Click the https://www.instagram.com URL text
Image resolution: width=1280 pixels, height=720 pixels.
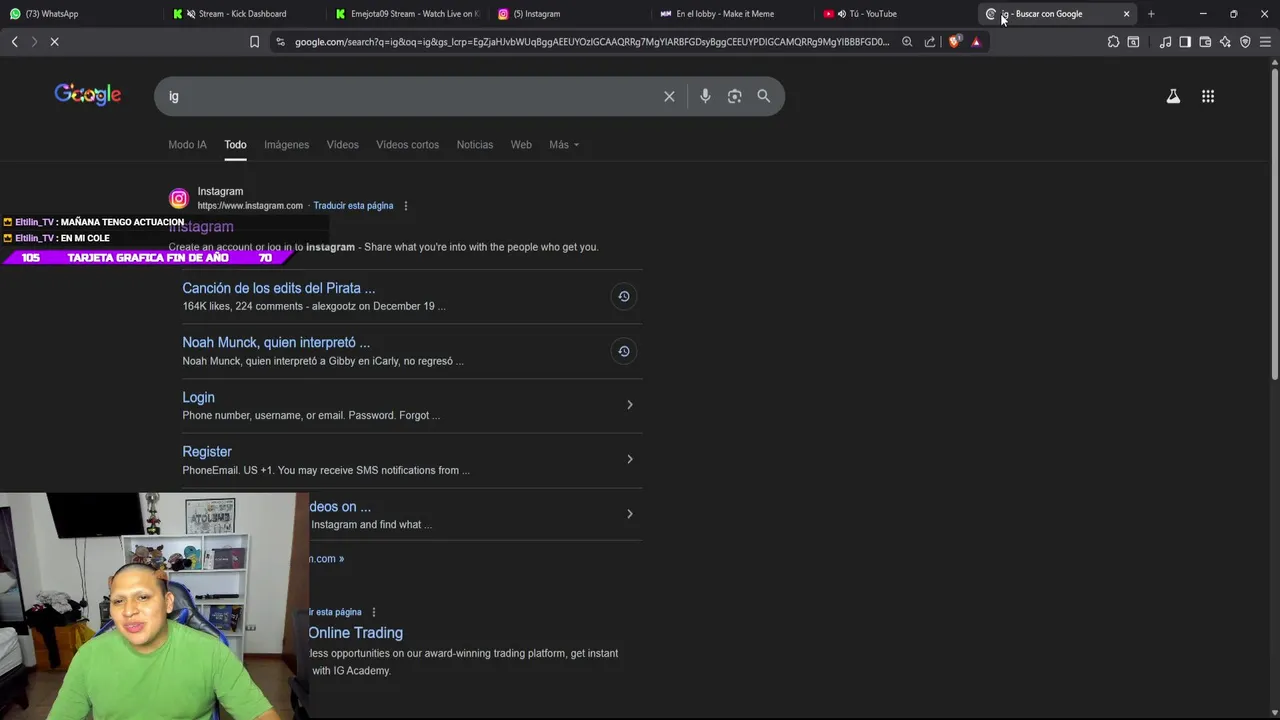250,206
